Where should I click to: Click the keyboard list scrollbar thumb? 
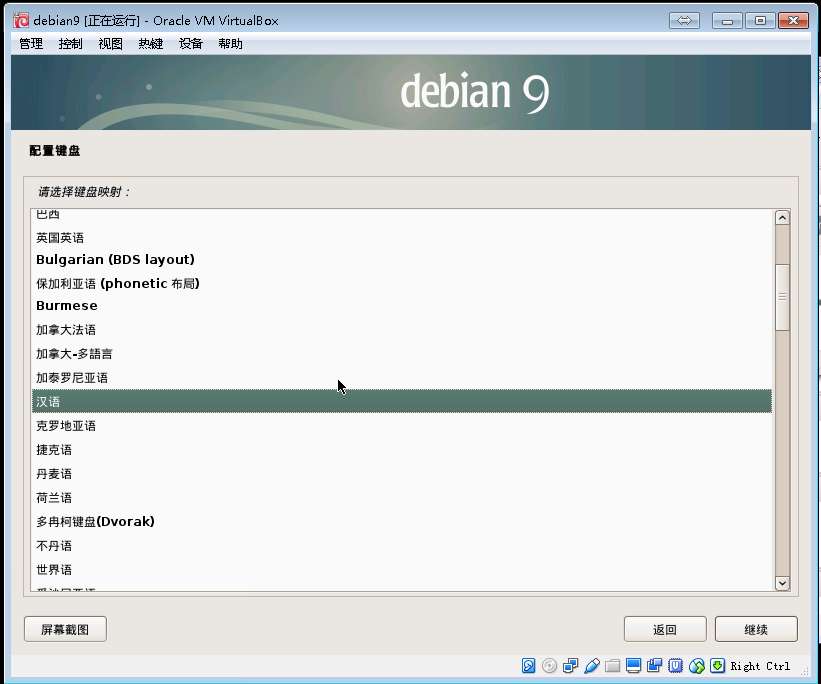click(782, 297)
